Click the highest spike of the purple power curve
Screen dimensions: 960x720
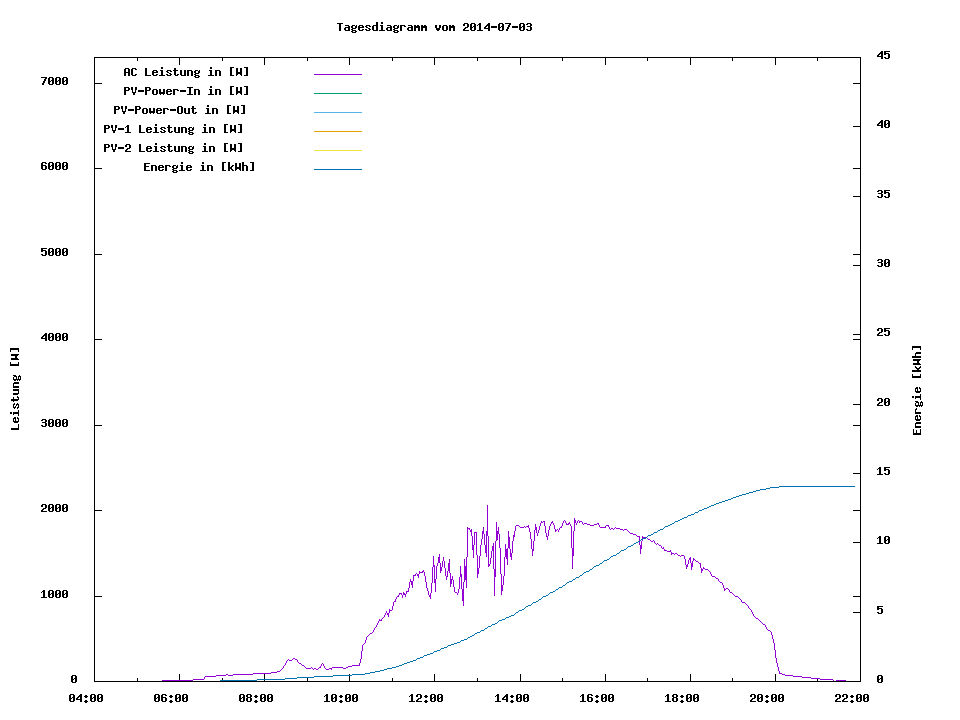coord(487,507)
